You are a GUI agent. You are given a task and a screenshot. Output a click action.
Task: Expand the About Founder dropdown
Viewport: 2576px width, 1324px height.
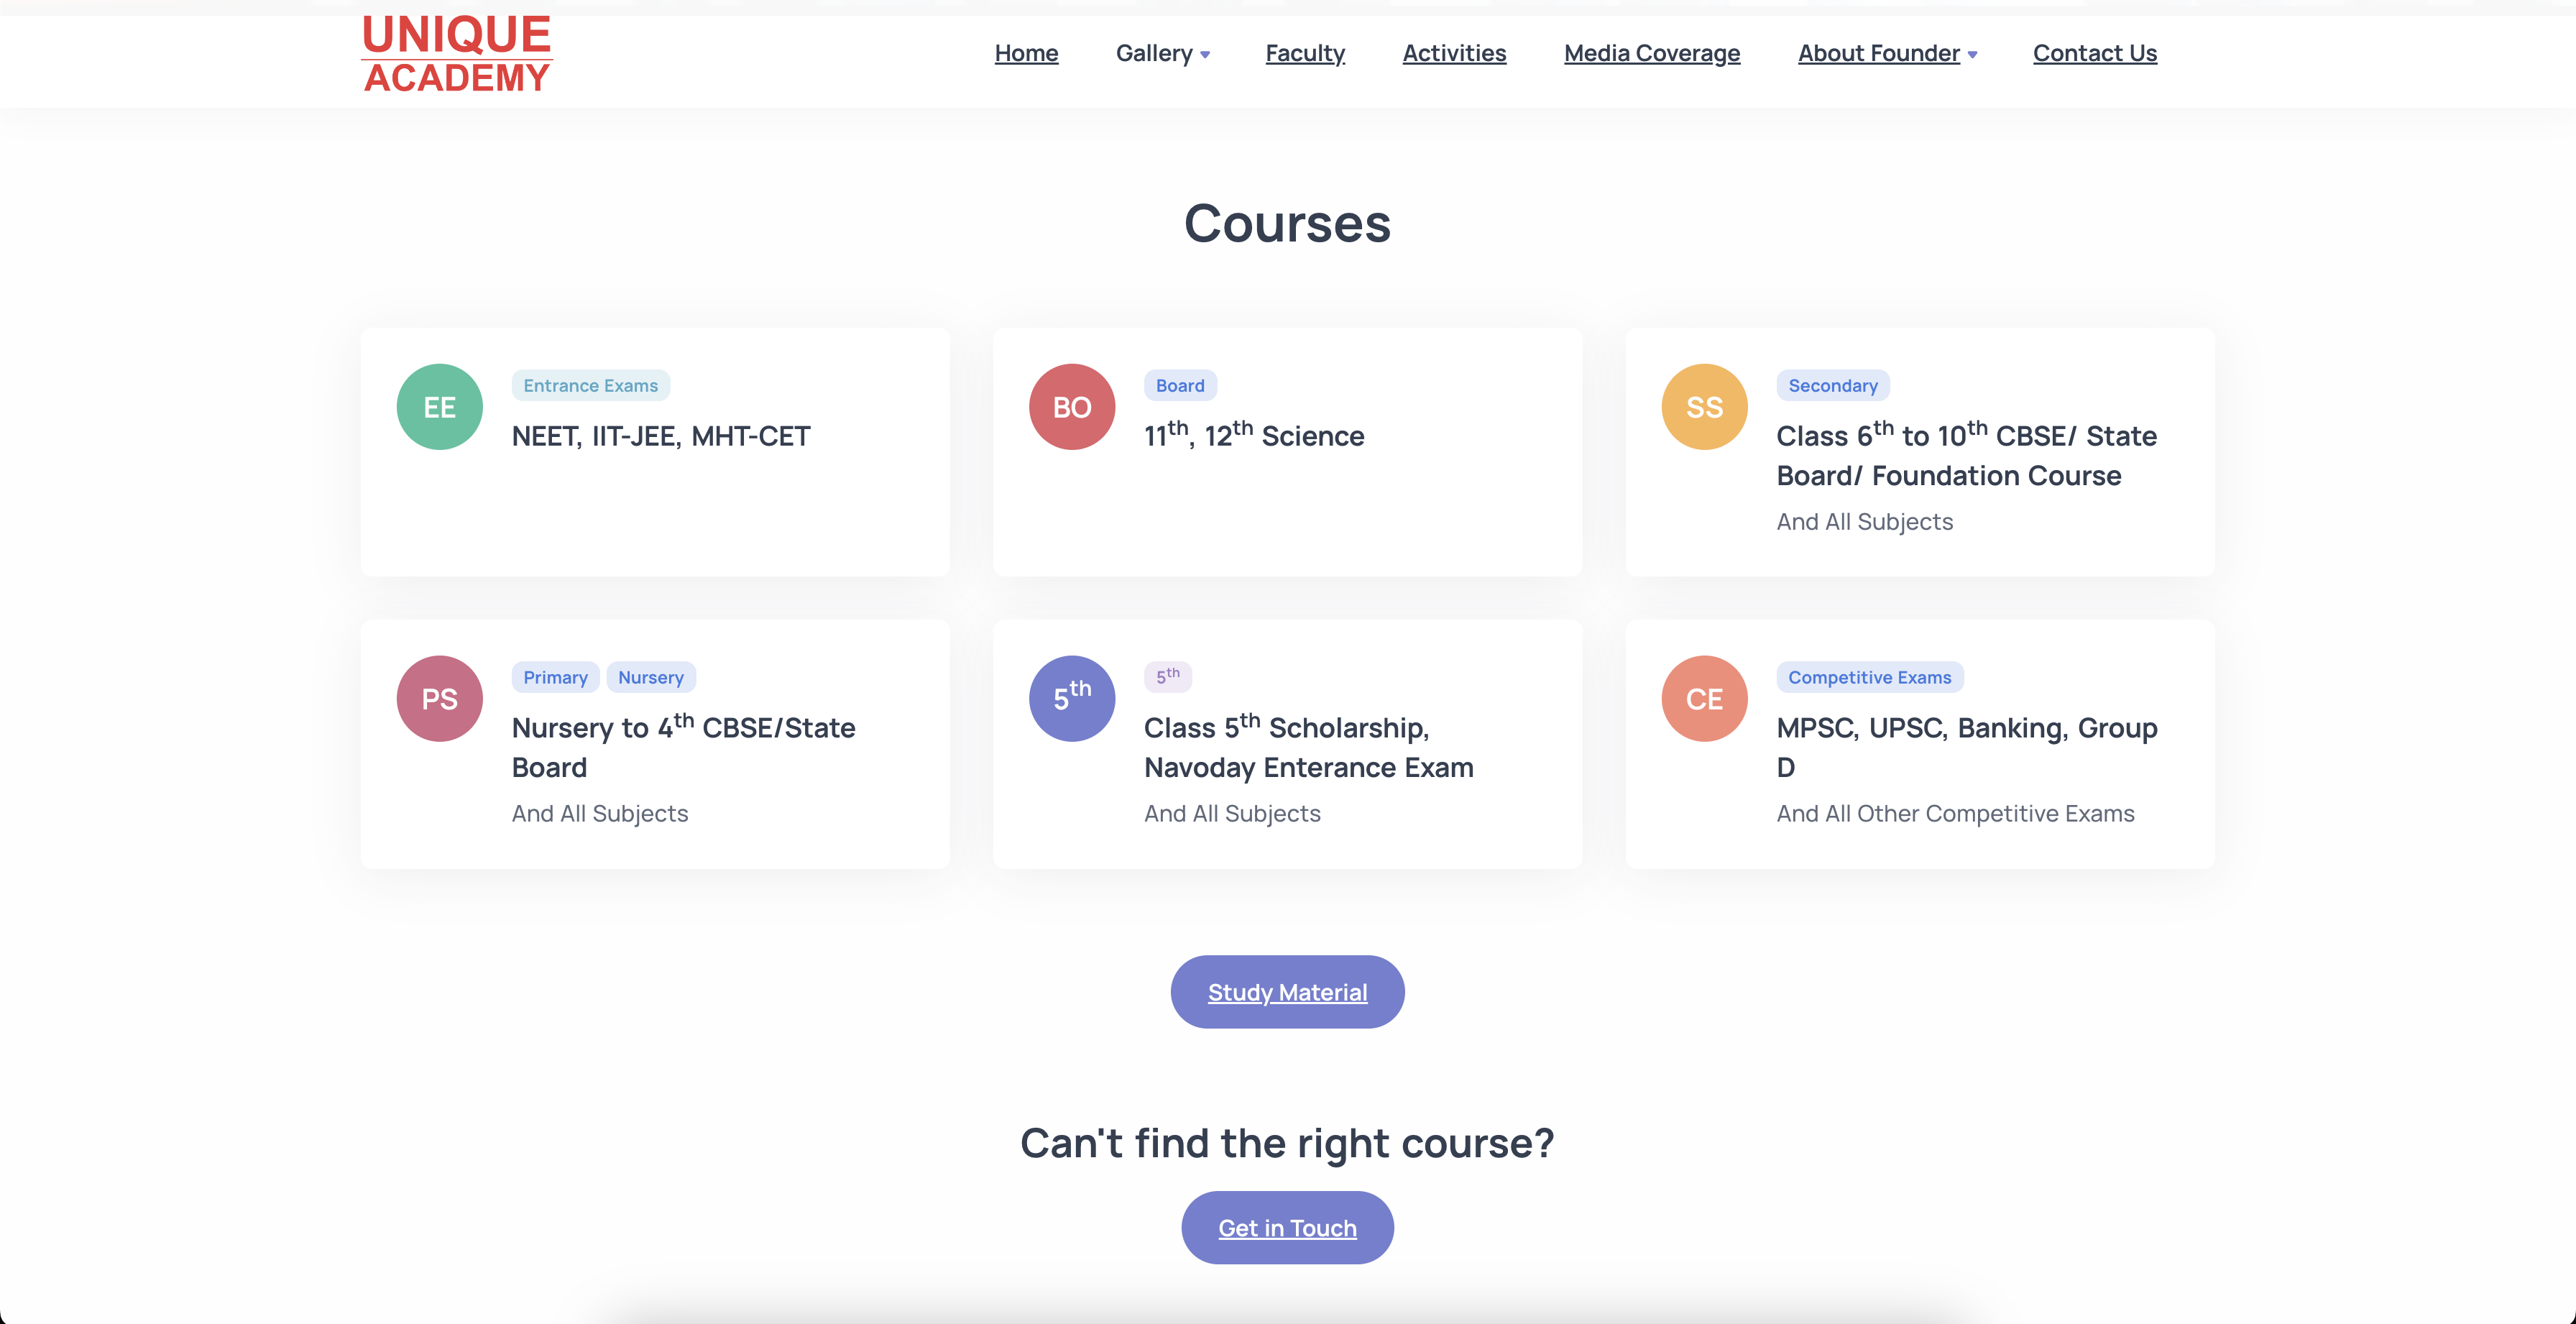(x=1886, y=54)
